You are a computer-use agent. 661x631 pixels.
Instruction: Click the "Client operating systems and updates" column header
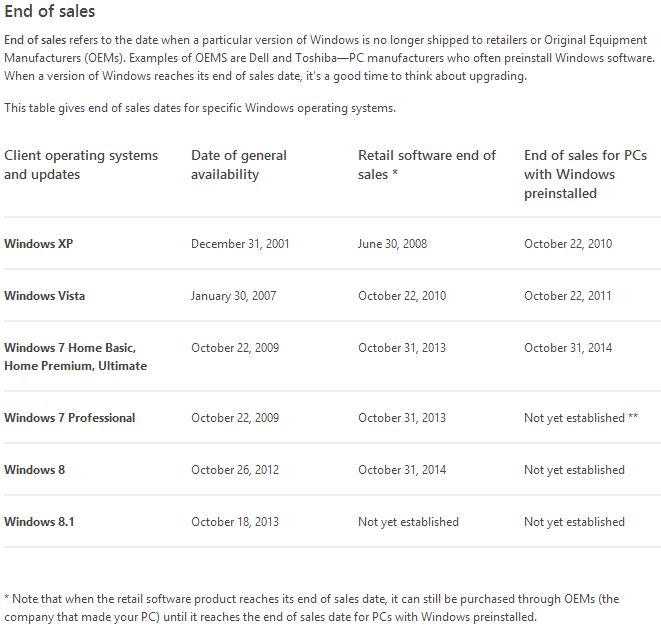coord(81,165)
